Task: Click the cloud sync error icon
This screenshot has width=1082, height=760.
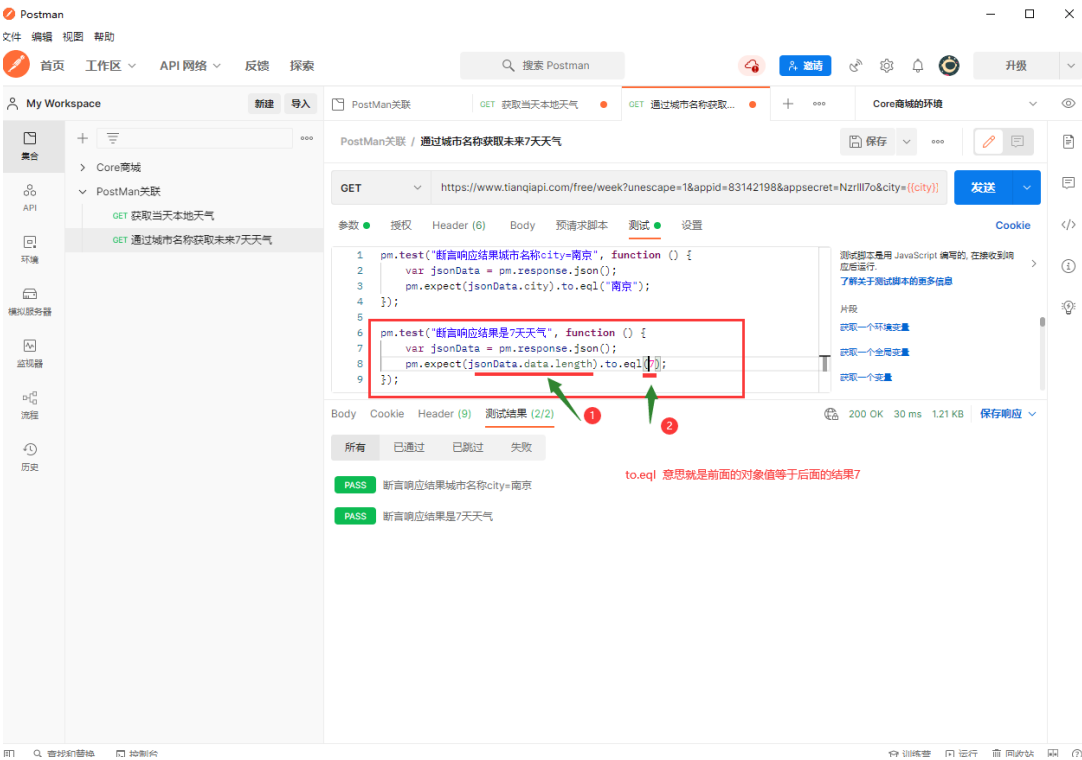Action: tap(751, 66)
